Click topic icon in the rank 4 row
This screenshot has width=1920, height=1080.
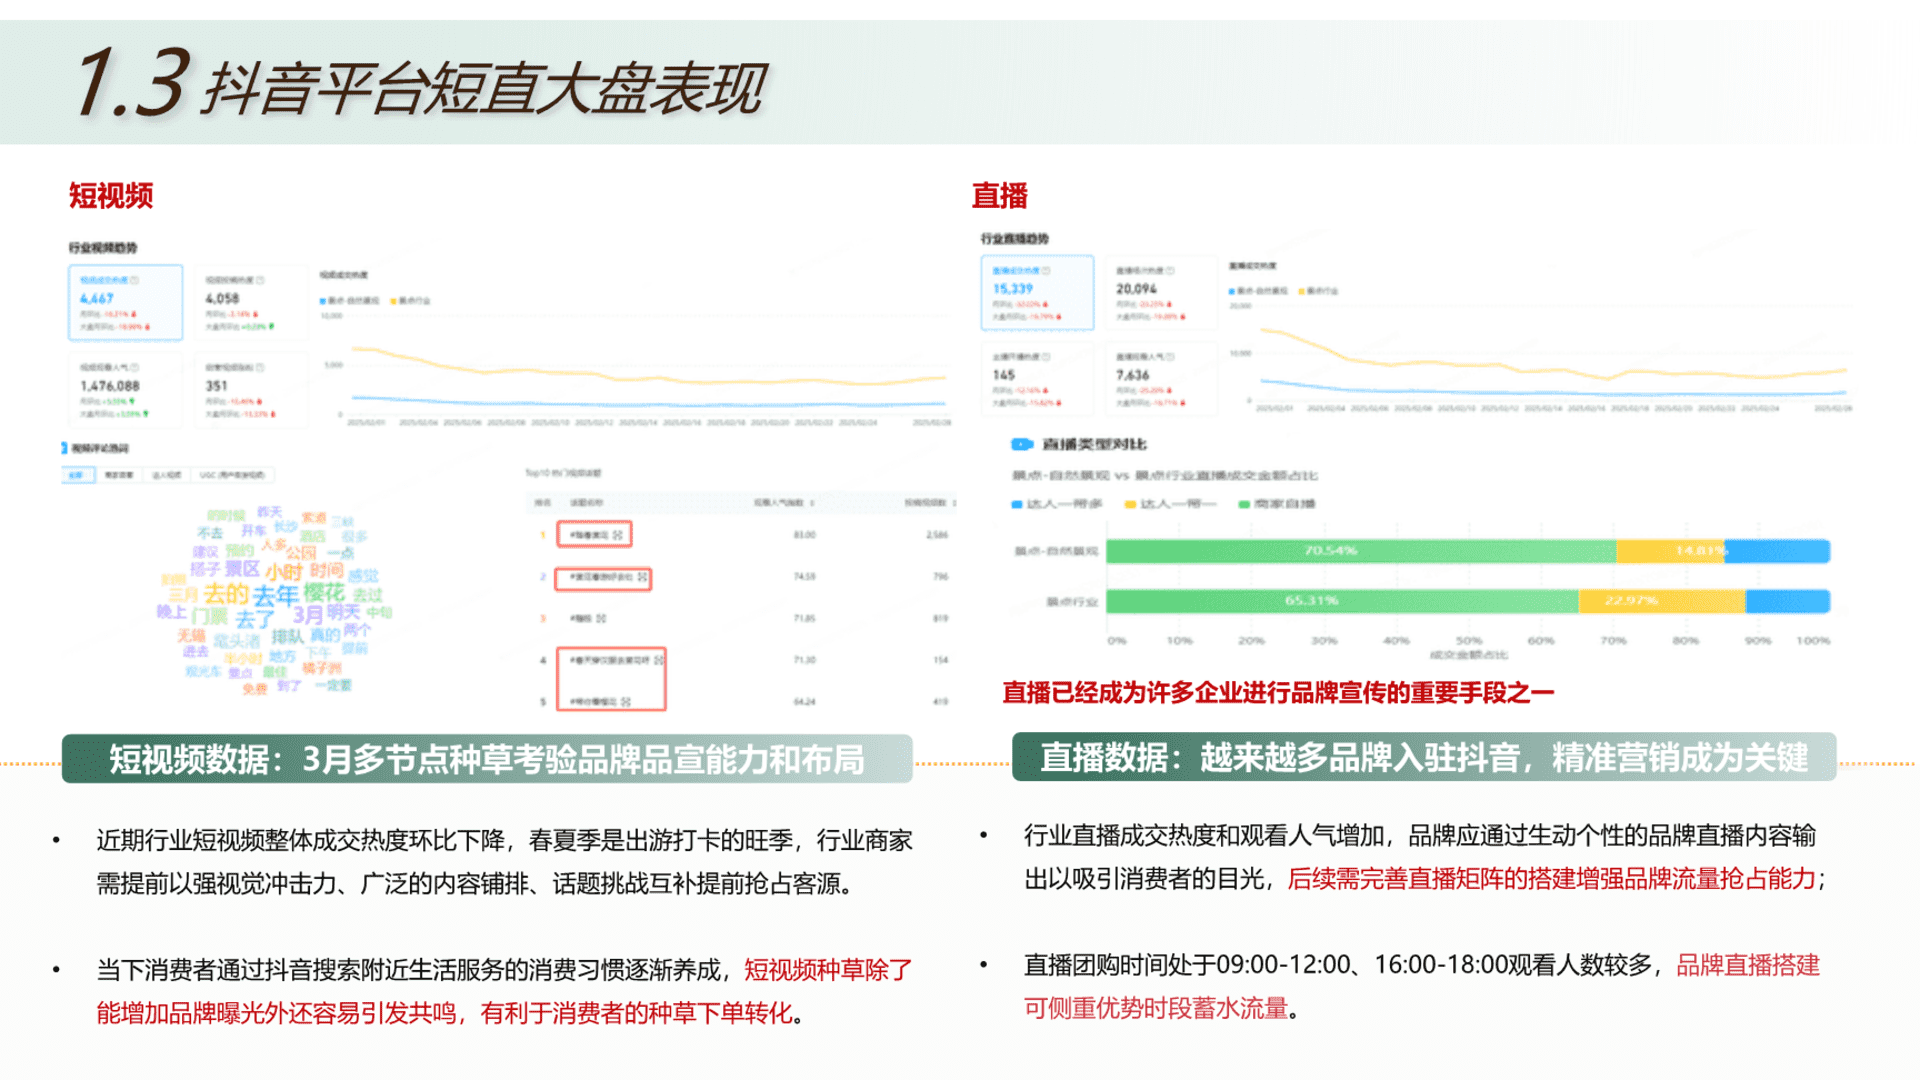click(658, 660)
